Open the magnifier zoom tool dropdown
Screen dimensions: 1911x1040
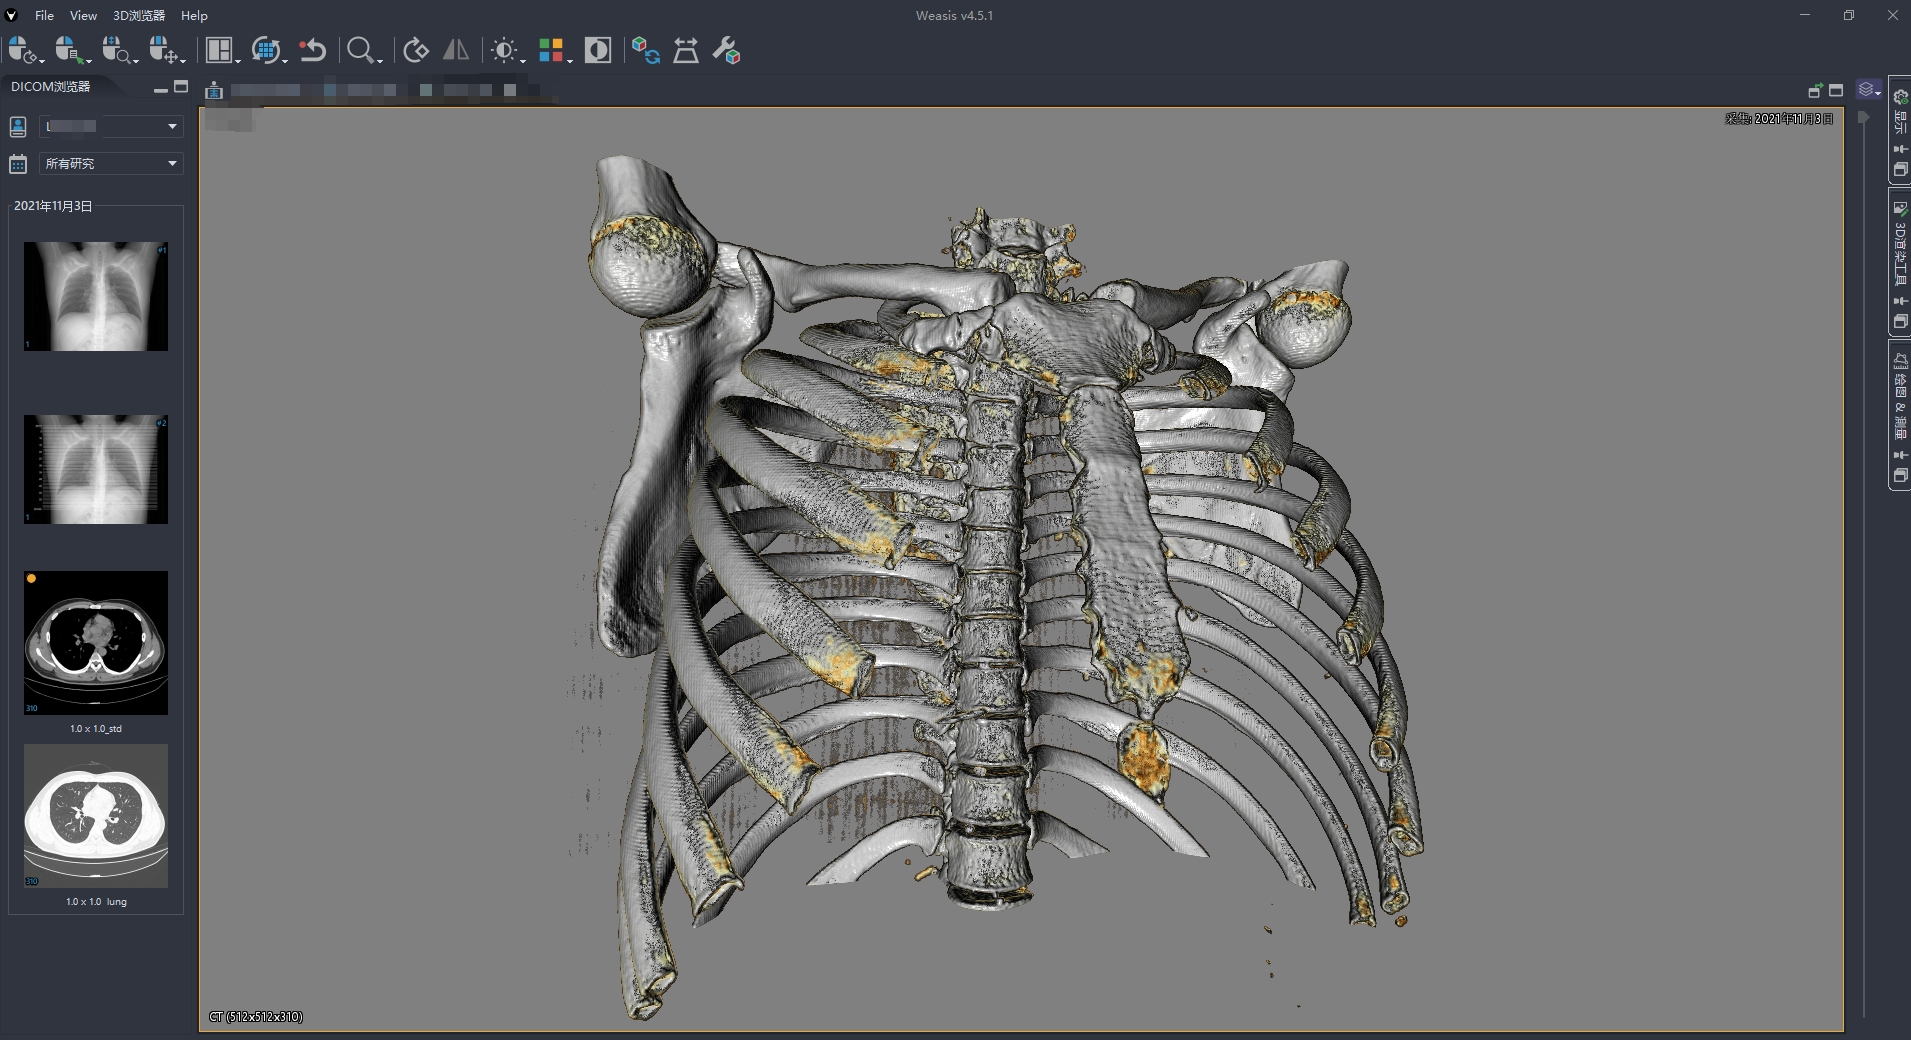coord(363,51)
